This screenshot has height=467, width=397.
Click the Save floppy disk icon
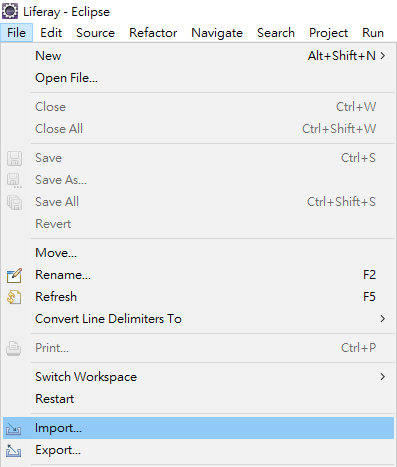coord(14,158)
